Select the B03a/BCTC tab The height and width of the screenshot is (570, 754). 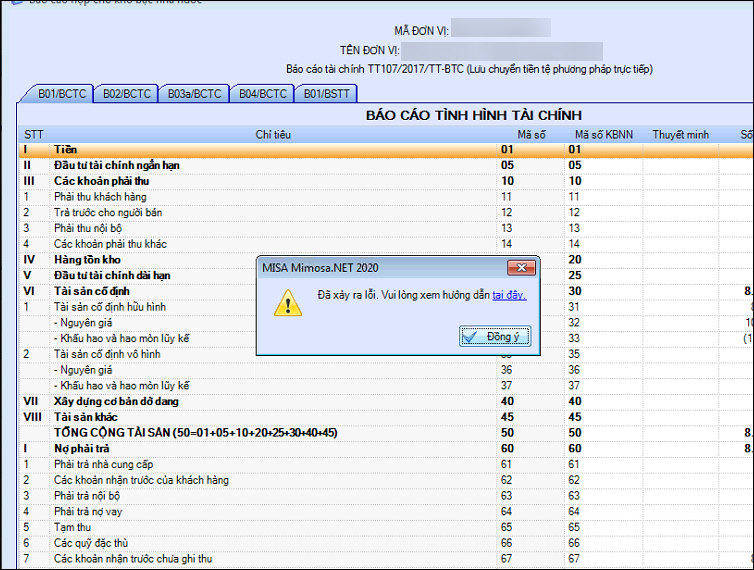(x=194, y=94)
